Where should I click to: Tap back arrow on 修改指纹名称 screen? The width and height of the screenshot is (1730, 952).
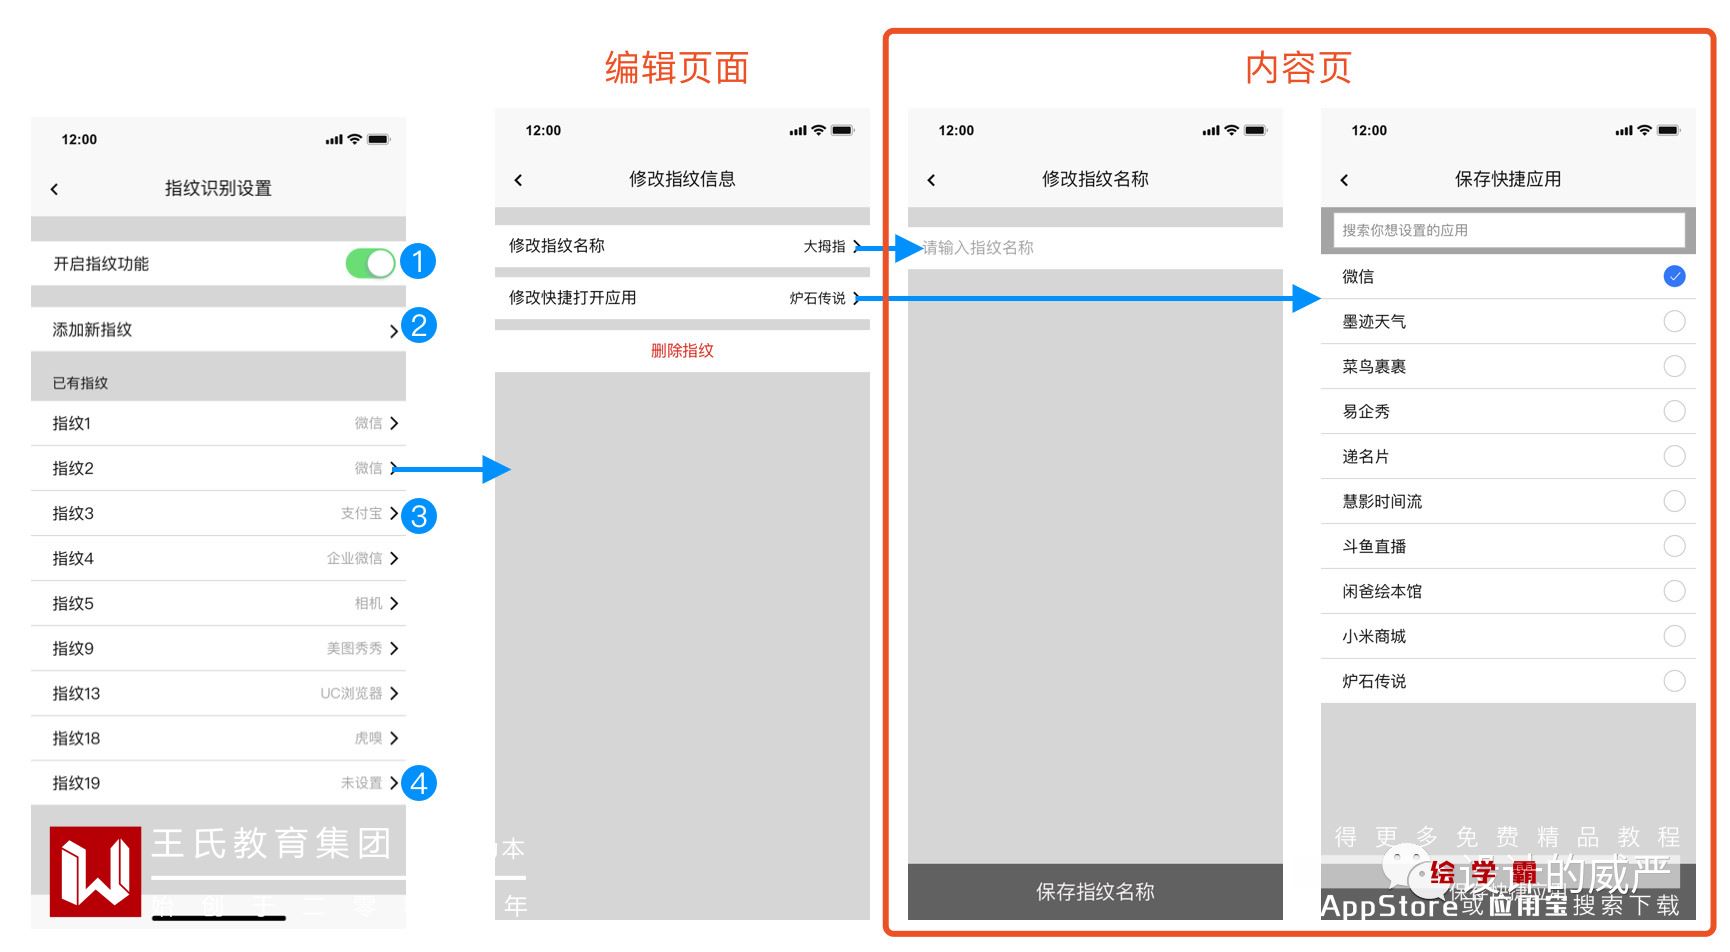pos(931,180)
